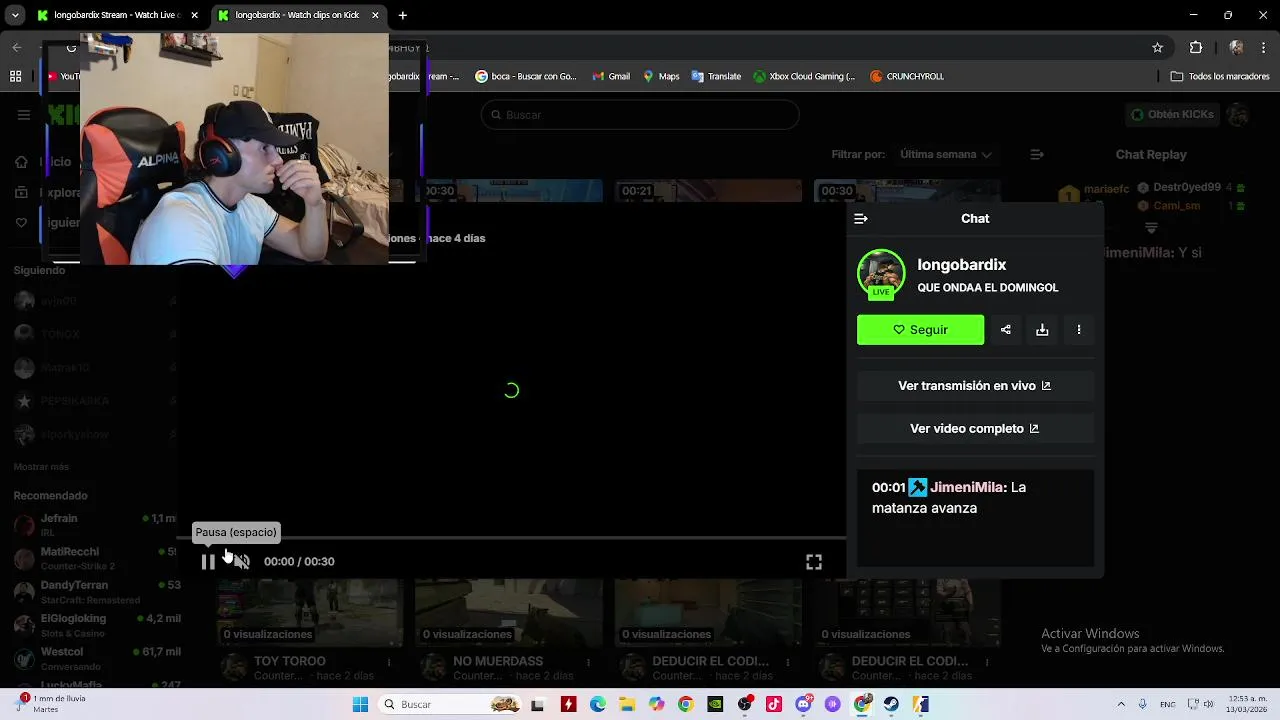Image resolution: width=1280 pixels, height=720 pixels.
Task: Pause the clip with the pause icon
Action: (x=208, y=562)
